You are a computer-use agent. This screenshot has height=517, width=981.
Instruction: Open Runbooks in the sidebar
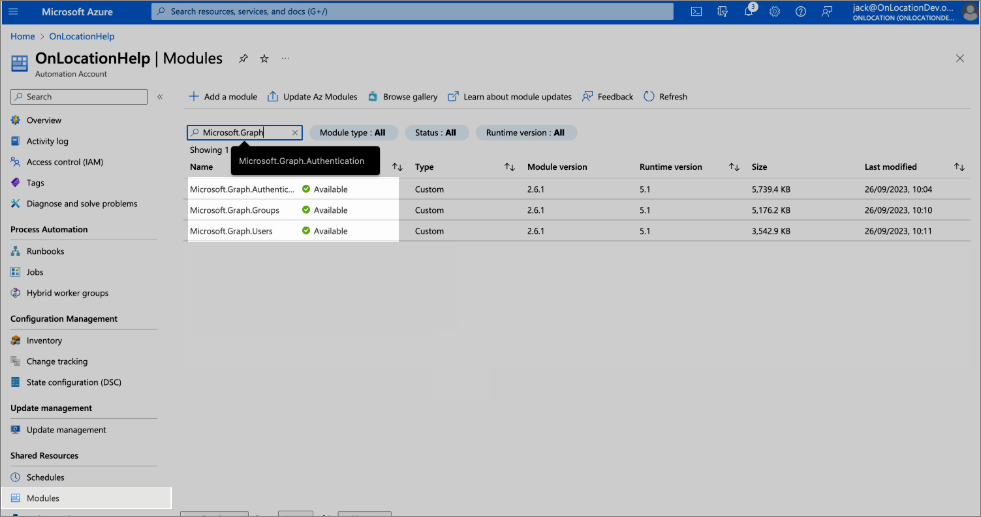point(45,251)
